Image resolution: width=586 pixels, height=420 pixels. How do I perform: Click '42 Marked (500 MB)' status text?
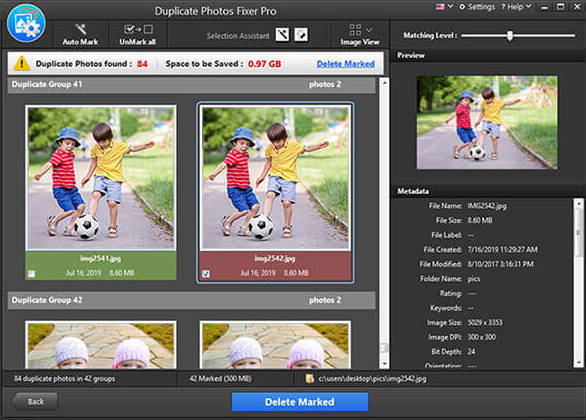220,379
